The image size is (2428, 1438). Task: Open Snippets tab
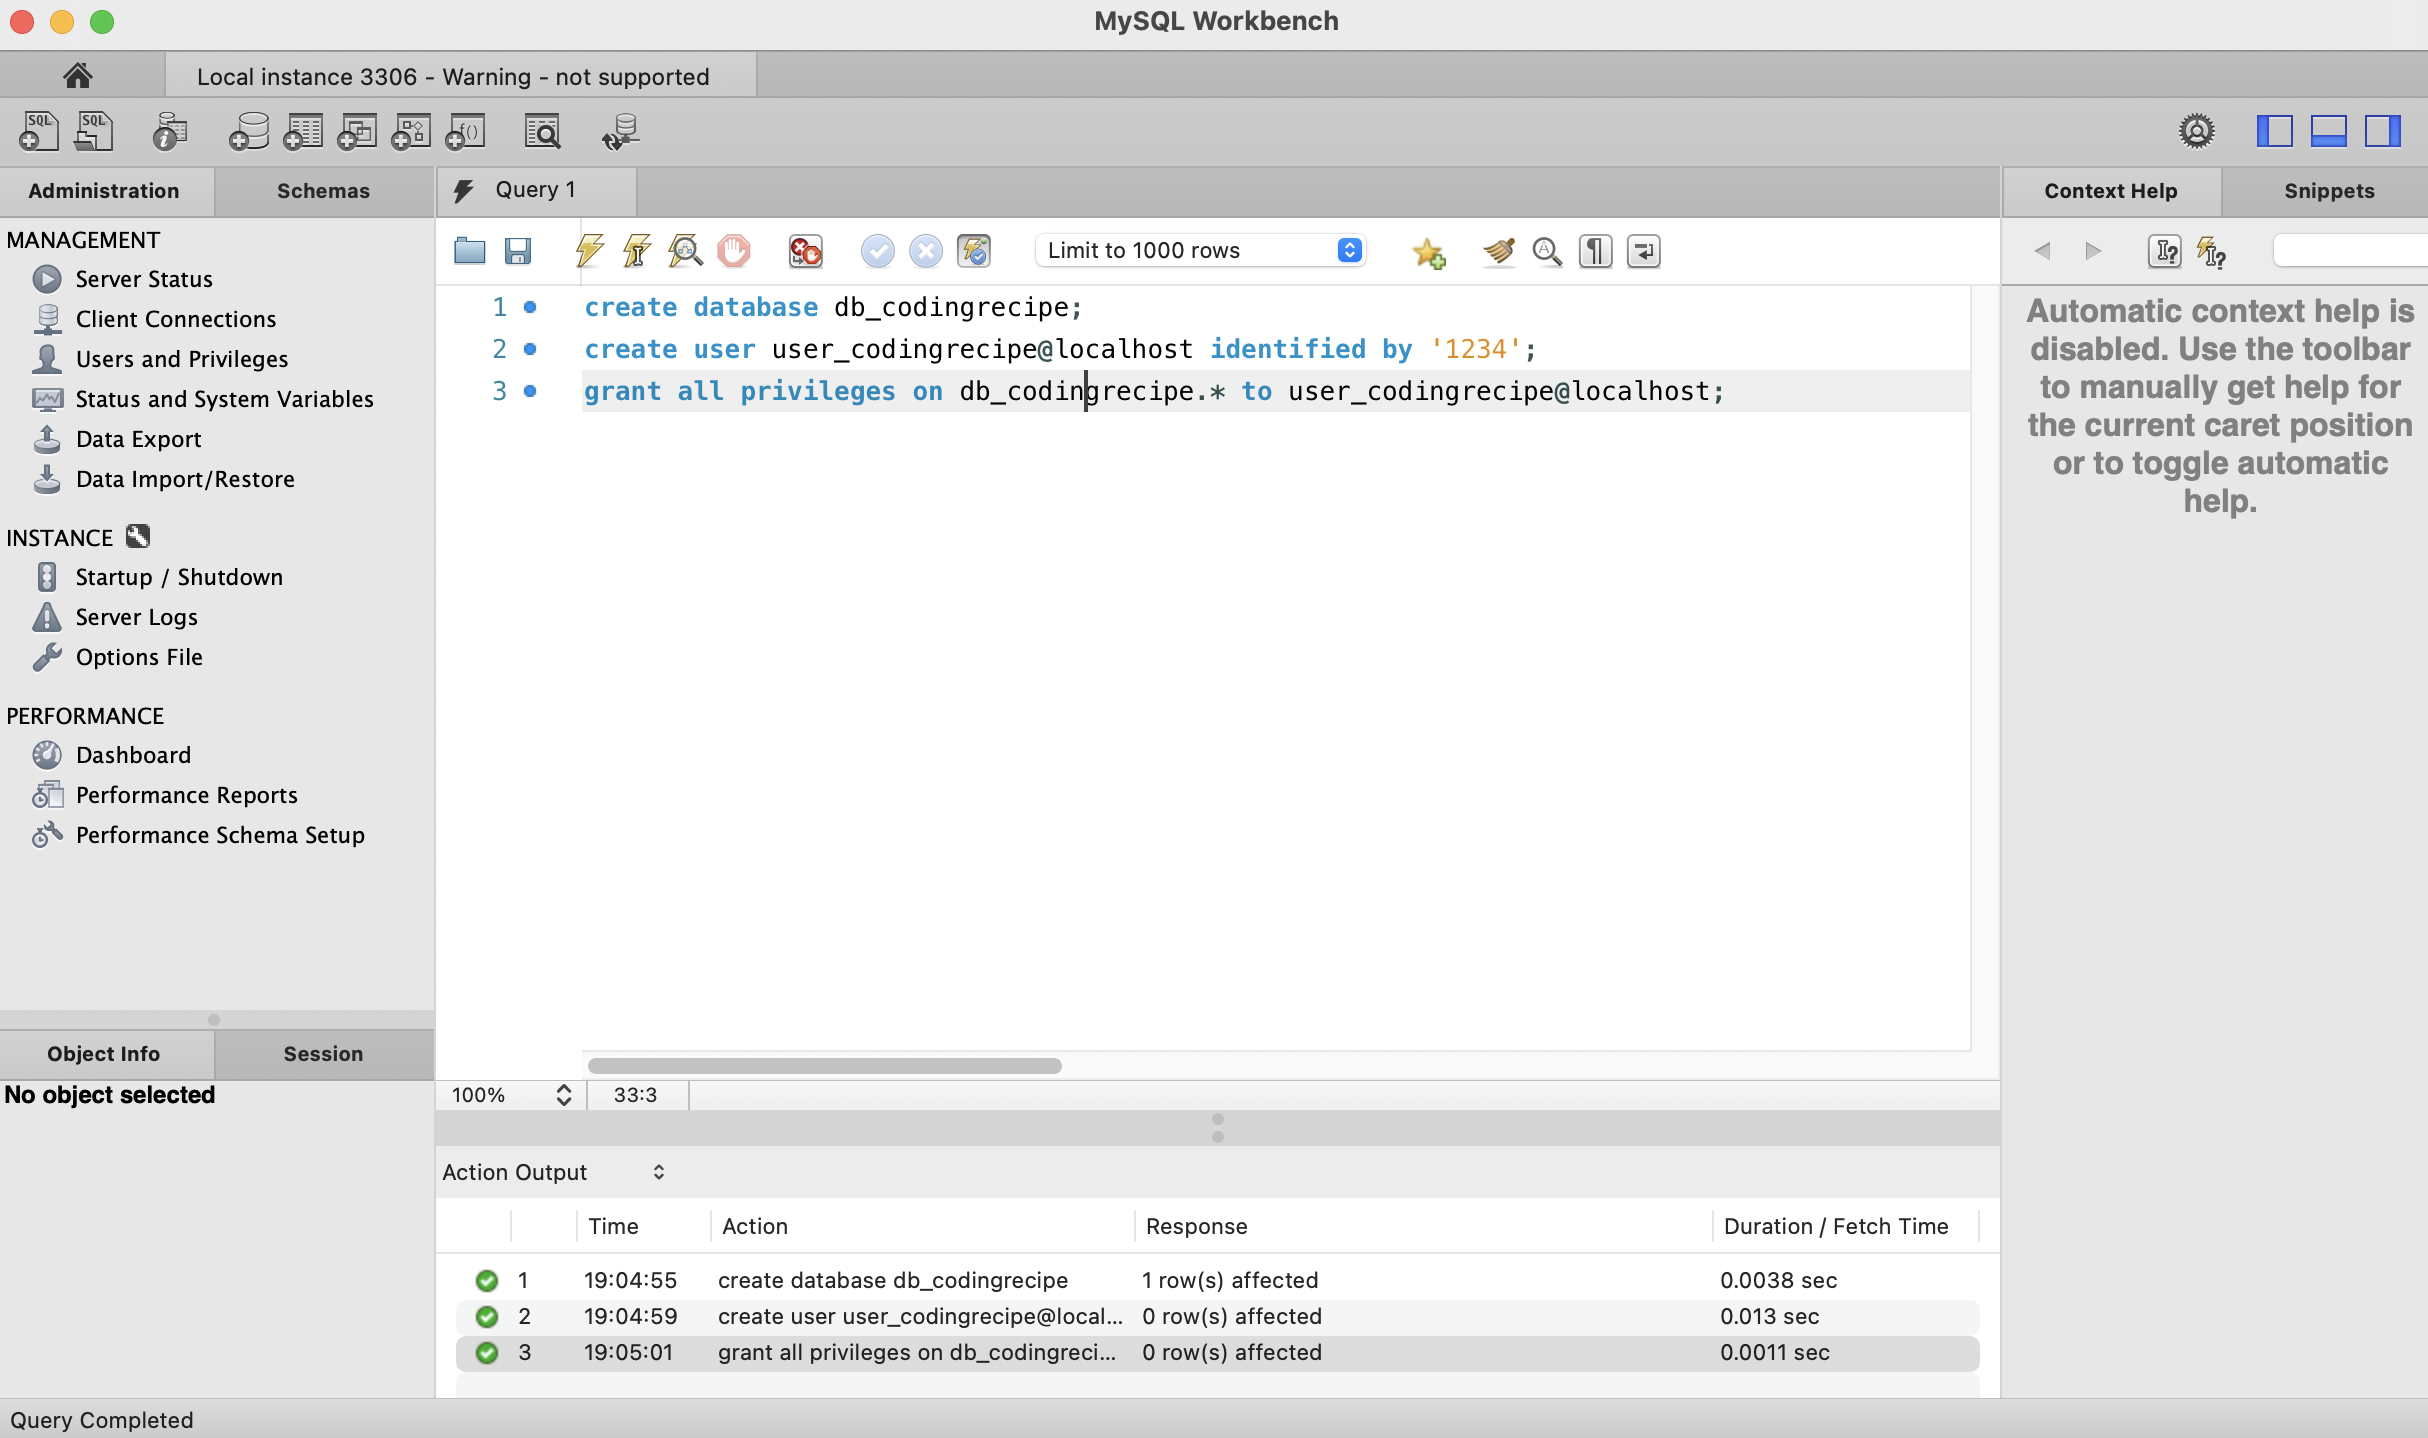[2328, 191]
